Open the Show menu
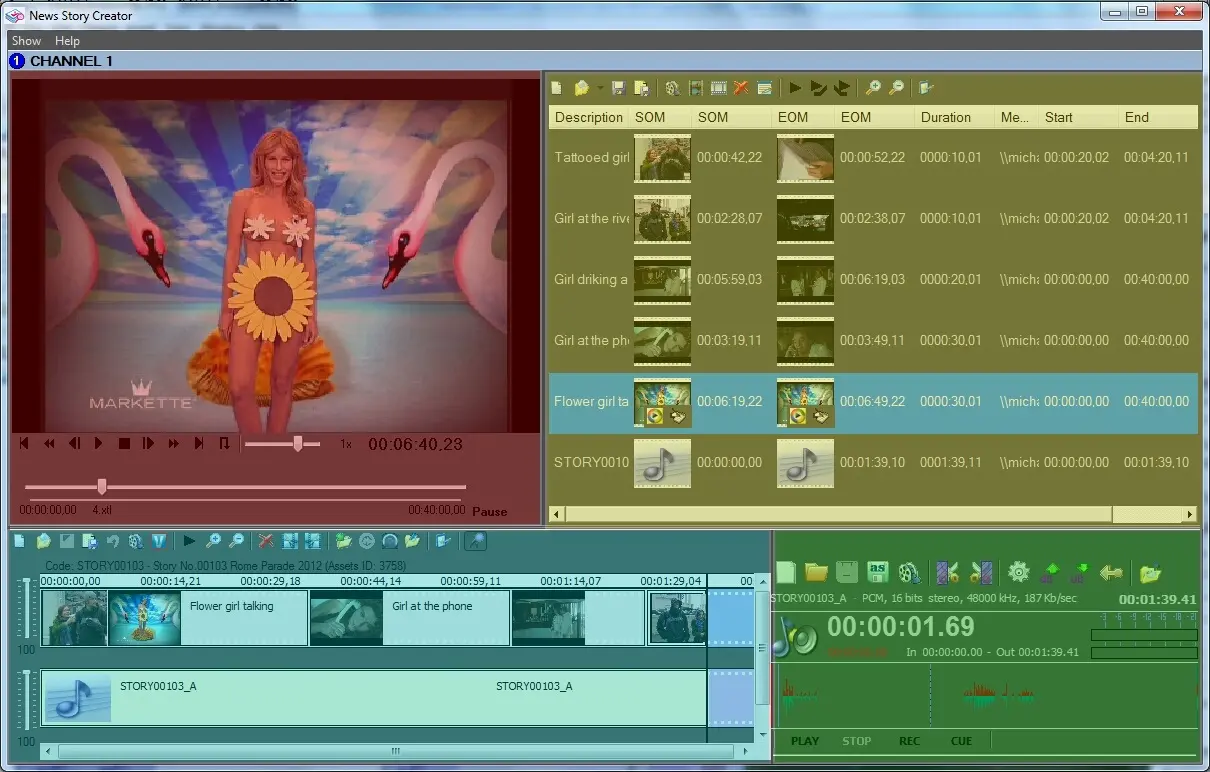The width and height of the screenshot is (1210, 772). [x=26, y=41]
